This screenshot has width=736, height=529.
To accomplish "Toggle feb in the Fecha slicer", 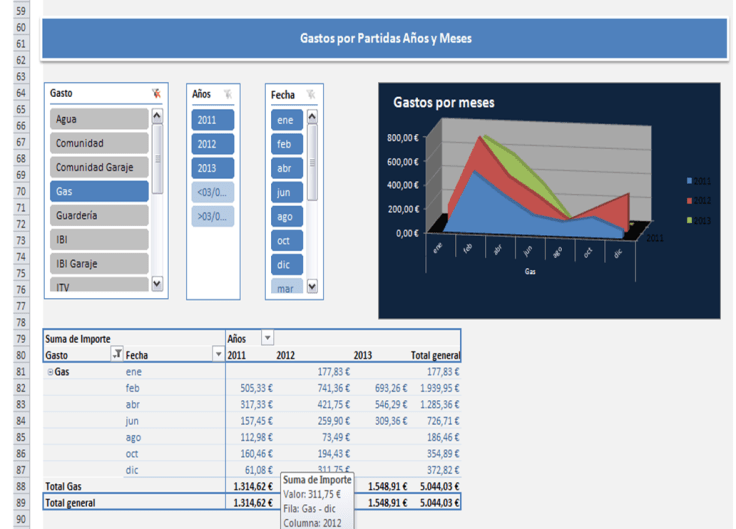I will [286, 143].
